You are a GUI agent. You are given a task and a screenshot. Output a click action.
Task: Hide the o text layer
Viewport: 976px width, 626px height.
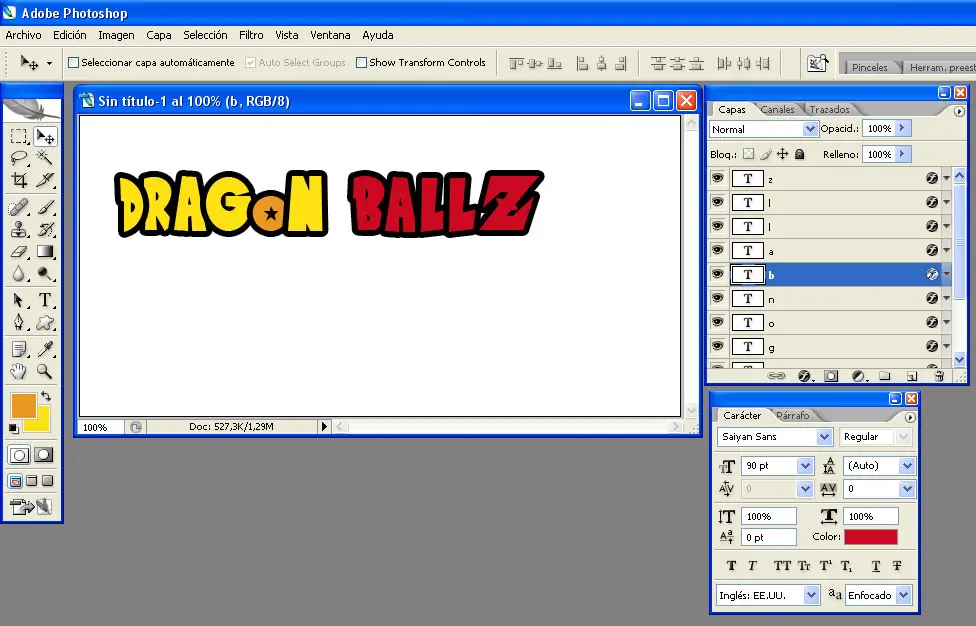click(718, 322)
